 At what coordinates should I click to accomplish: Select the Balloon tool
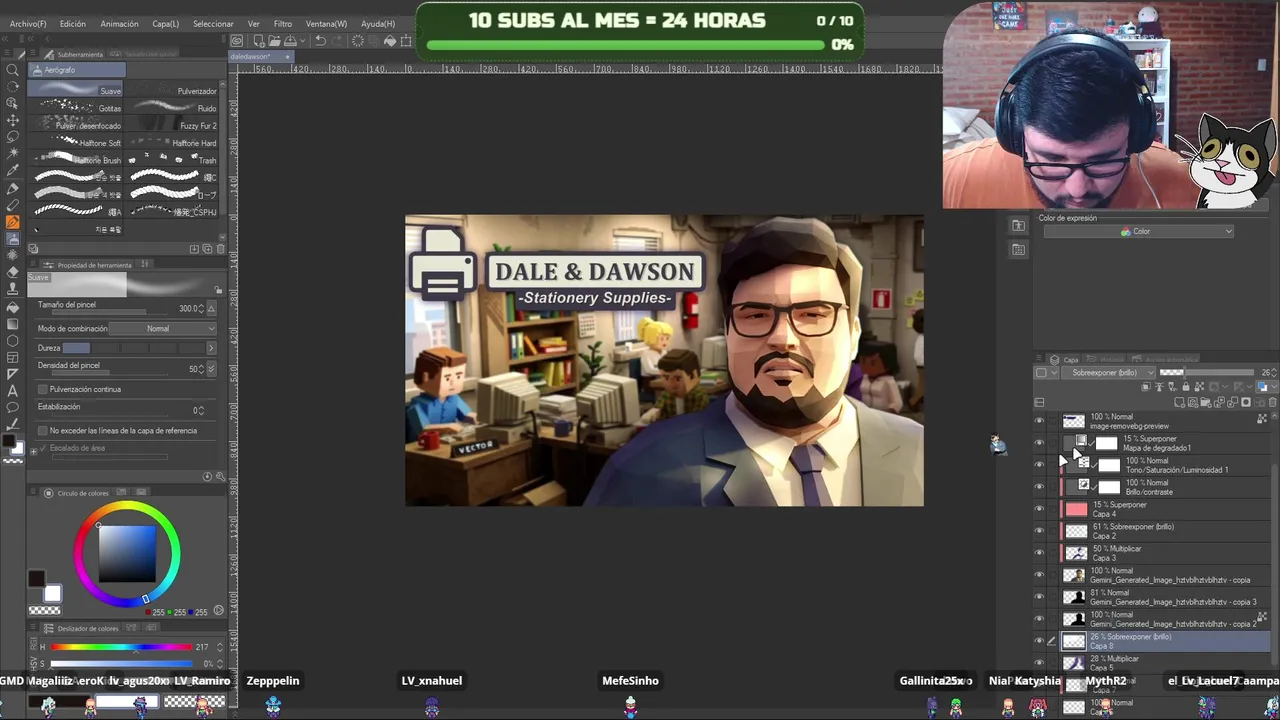pyautogui.click(x=13, y=408)
